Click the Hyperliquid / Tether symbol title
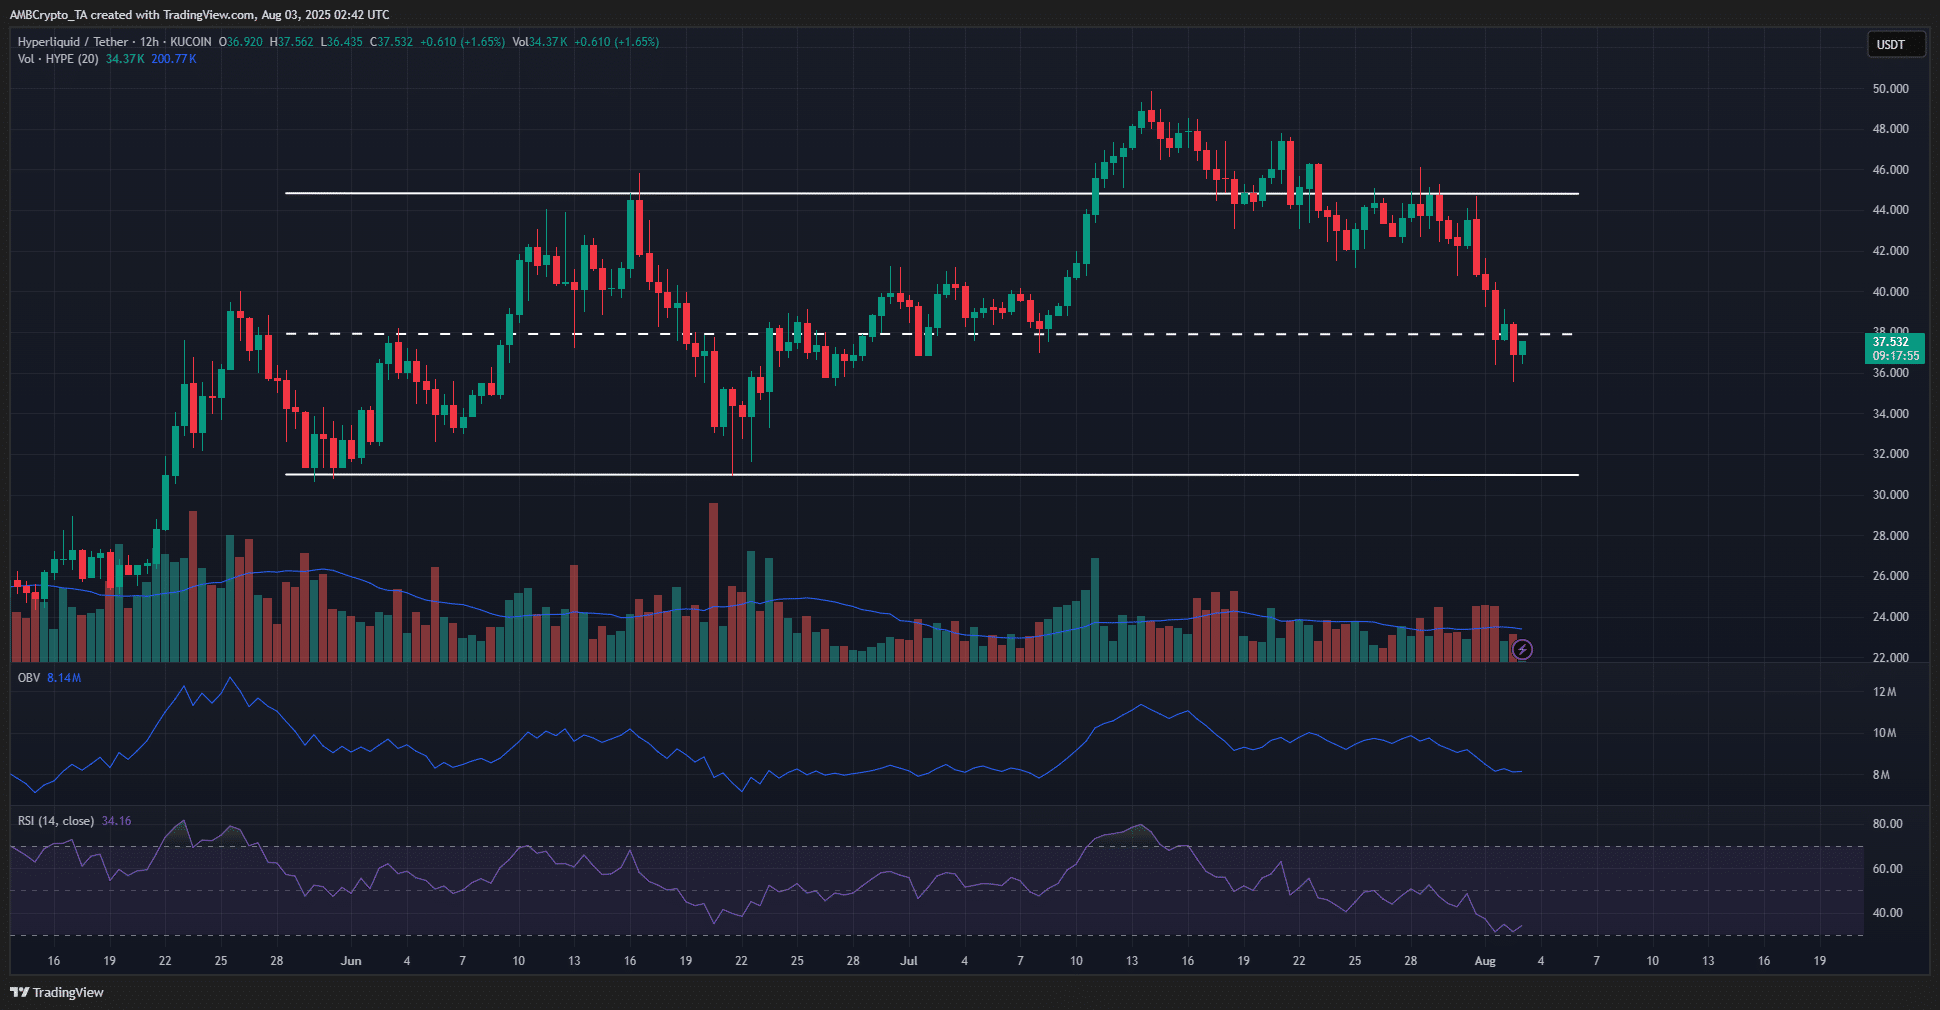 (73, 42)
